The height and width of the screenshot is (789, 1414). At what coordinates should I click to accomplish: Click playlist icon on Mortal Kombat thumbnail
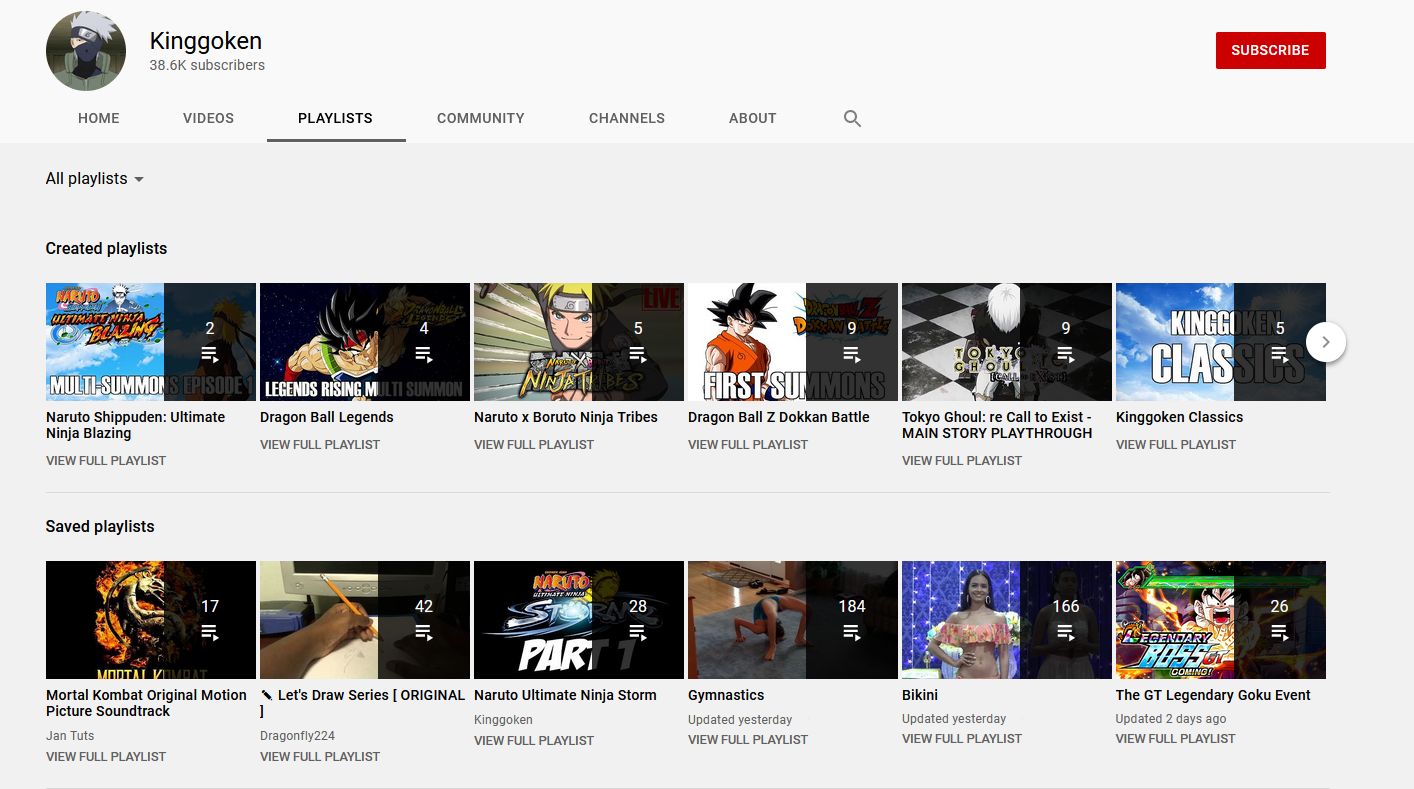210,632
